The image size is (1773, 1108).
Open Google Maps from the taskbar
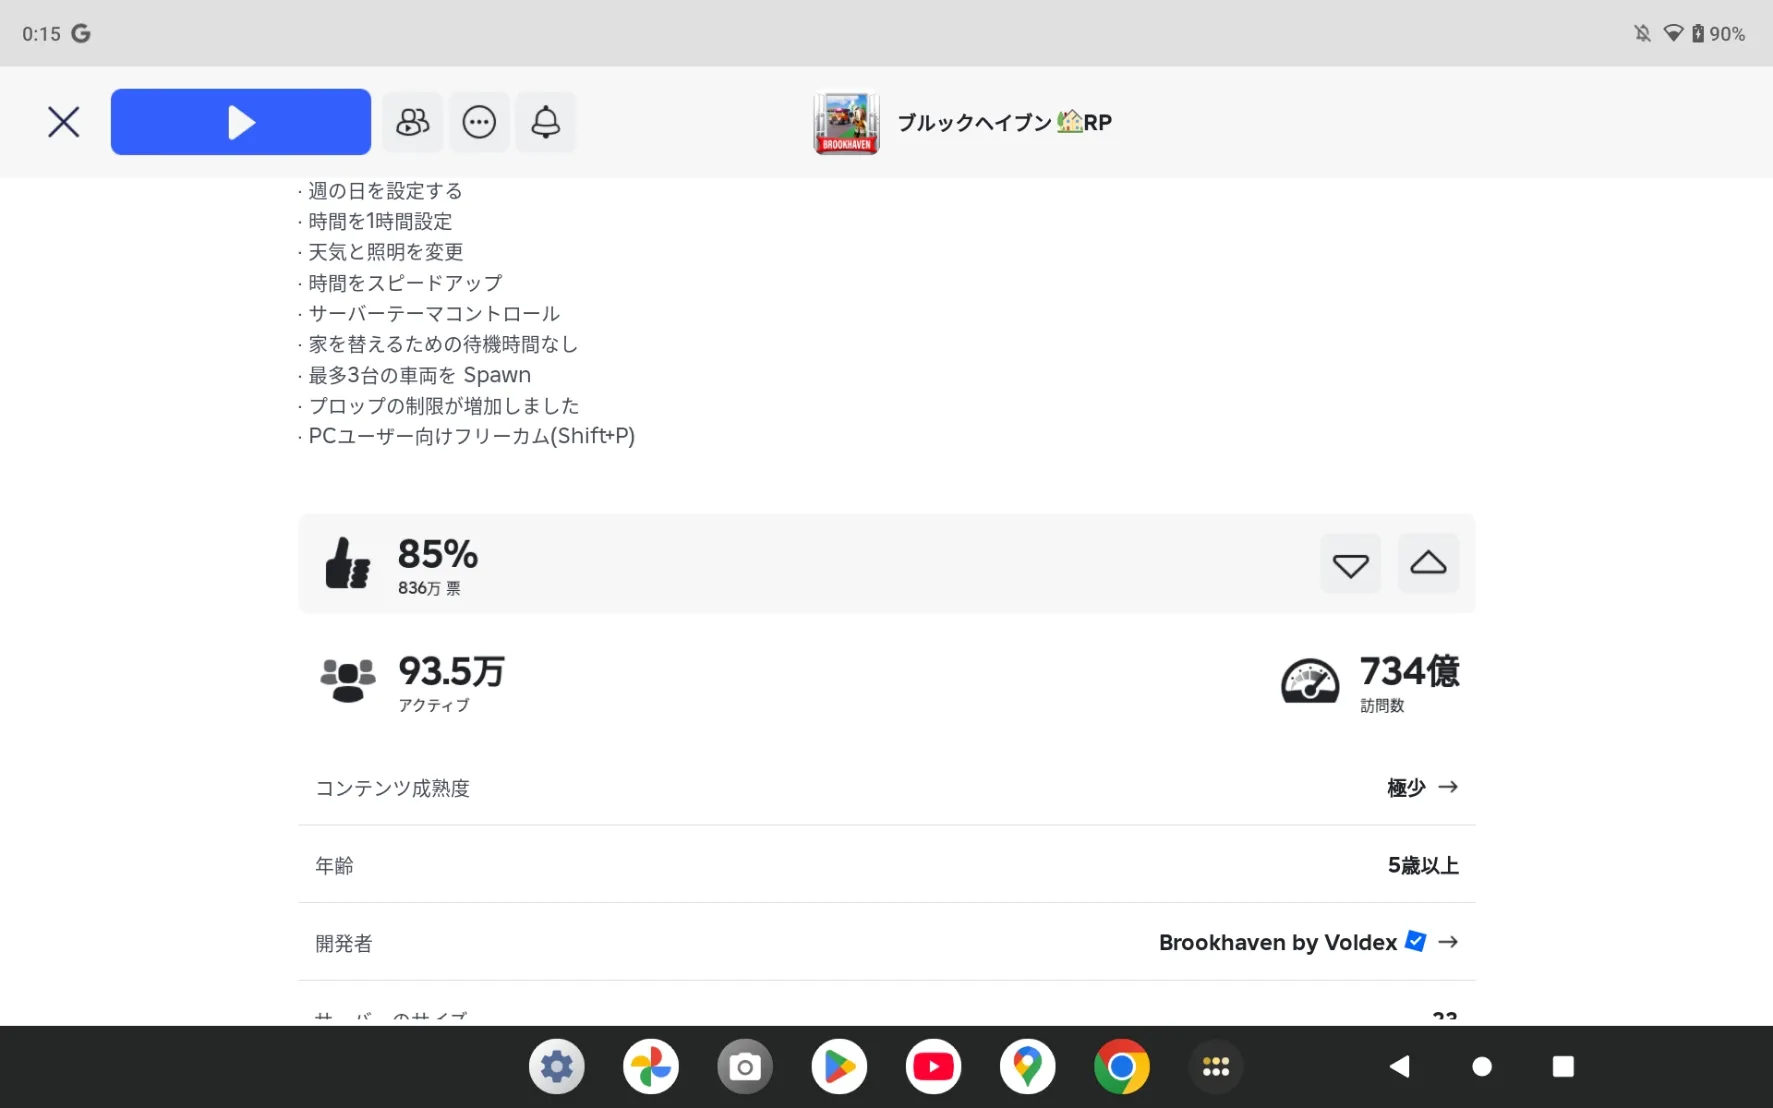pyautogui.click(x=1027, y=1067)
